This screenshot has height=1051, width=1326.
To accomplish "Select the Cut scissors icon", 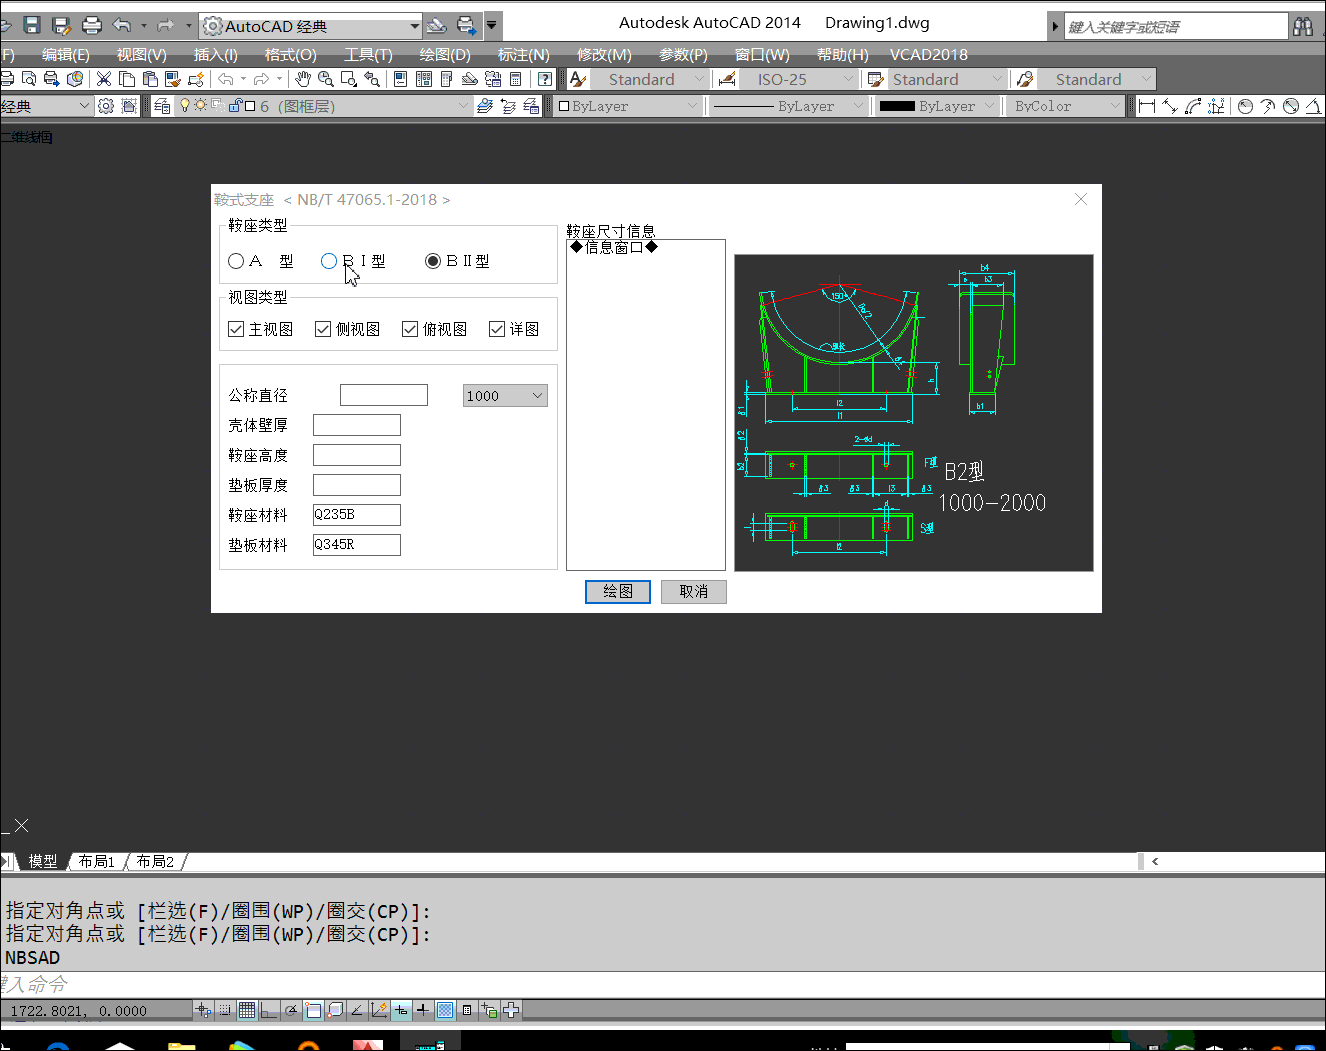I will point(104,79).
